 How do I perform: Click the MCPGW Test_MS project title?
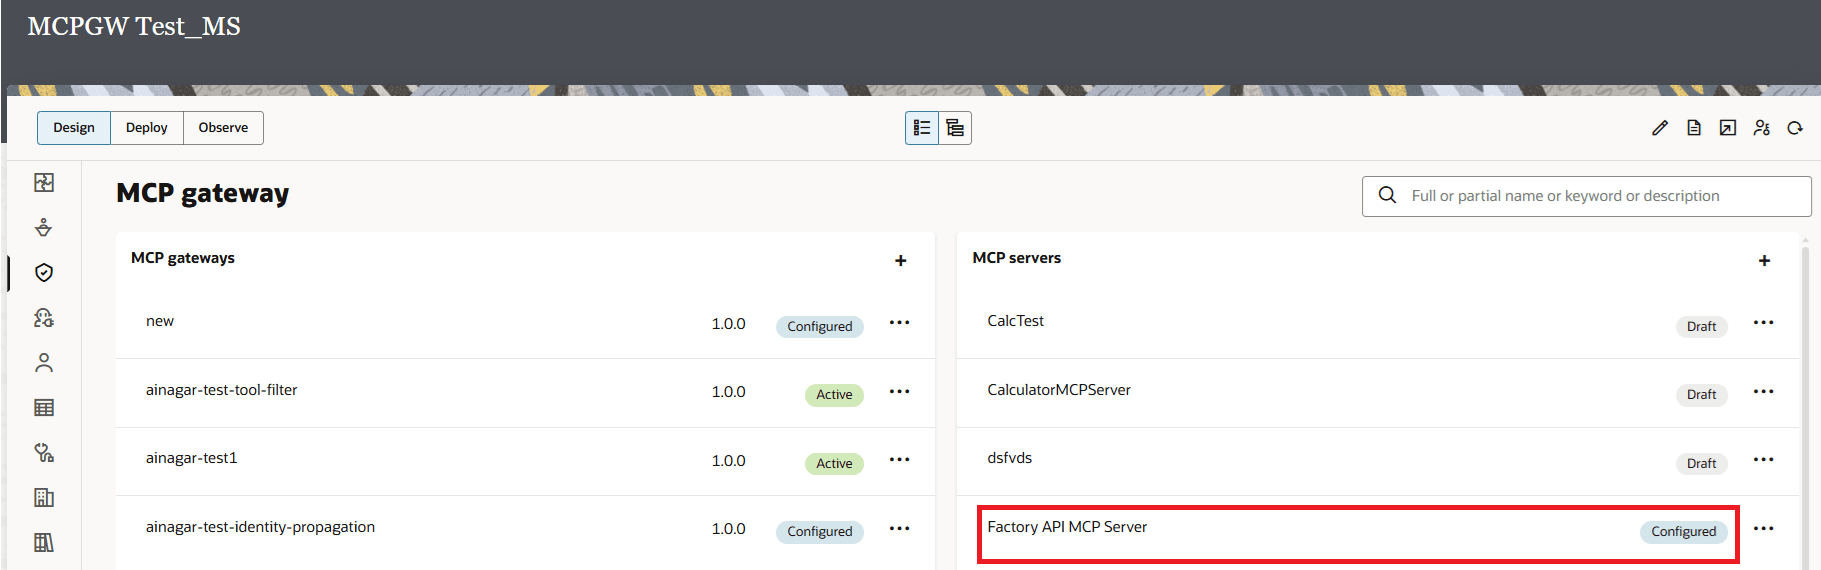[x=134, y=26]
